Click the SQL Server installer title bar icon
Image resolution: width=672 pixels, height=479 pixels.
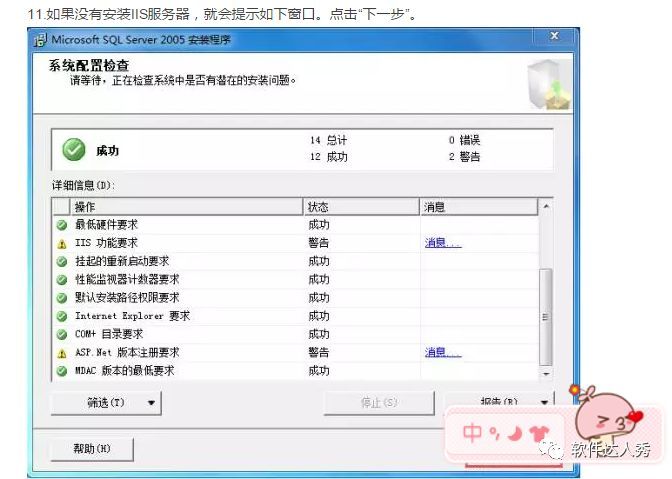point(40,40)
